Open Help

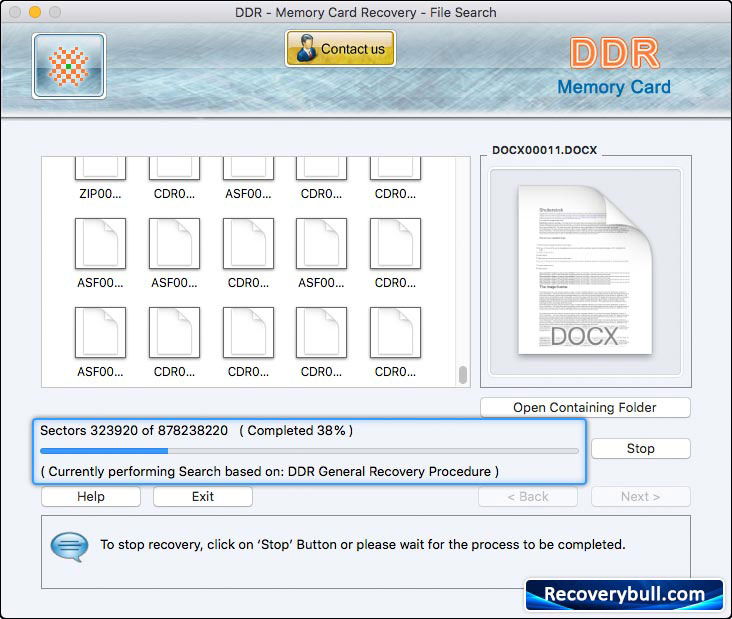pyautogui.click(x=91, y=497)
